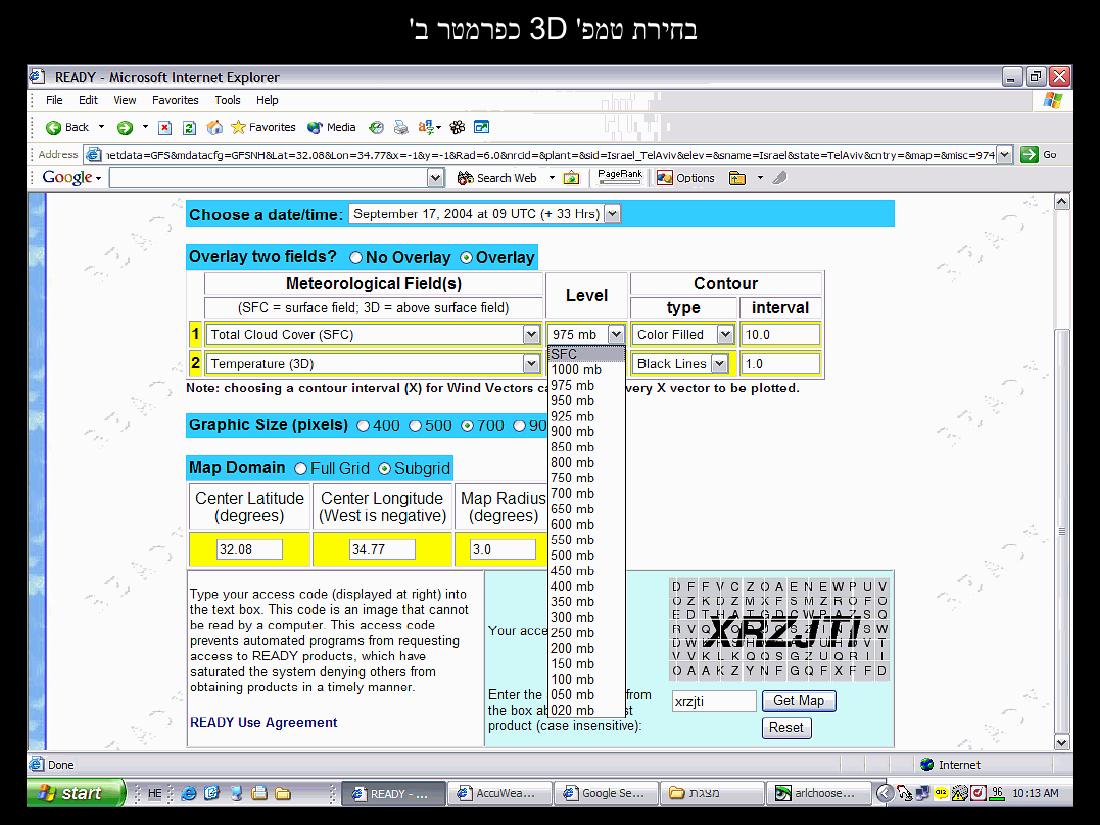Click the access code text box
Screen dimensions: 1100x825
tap(714, 701)
